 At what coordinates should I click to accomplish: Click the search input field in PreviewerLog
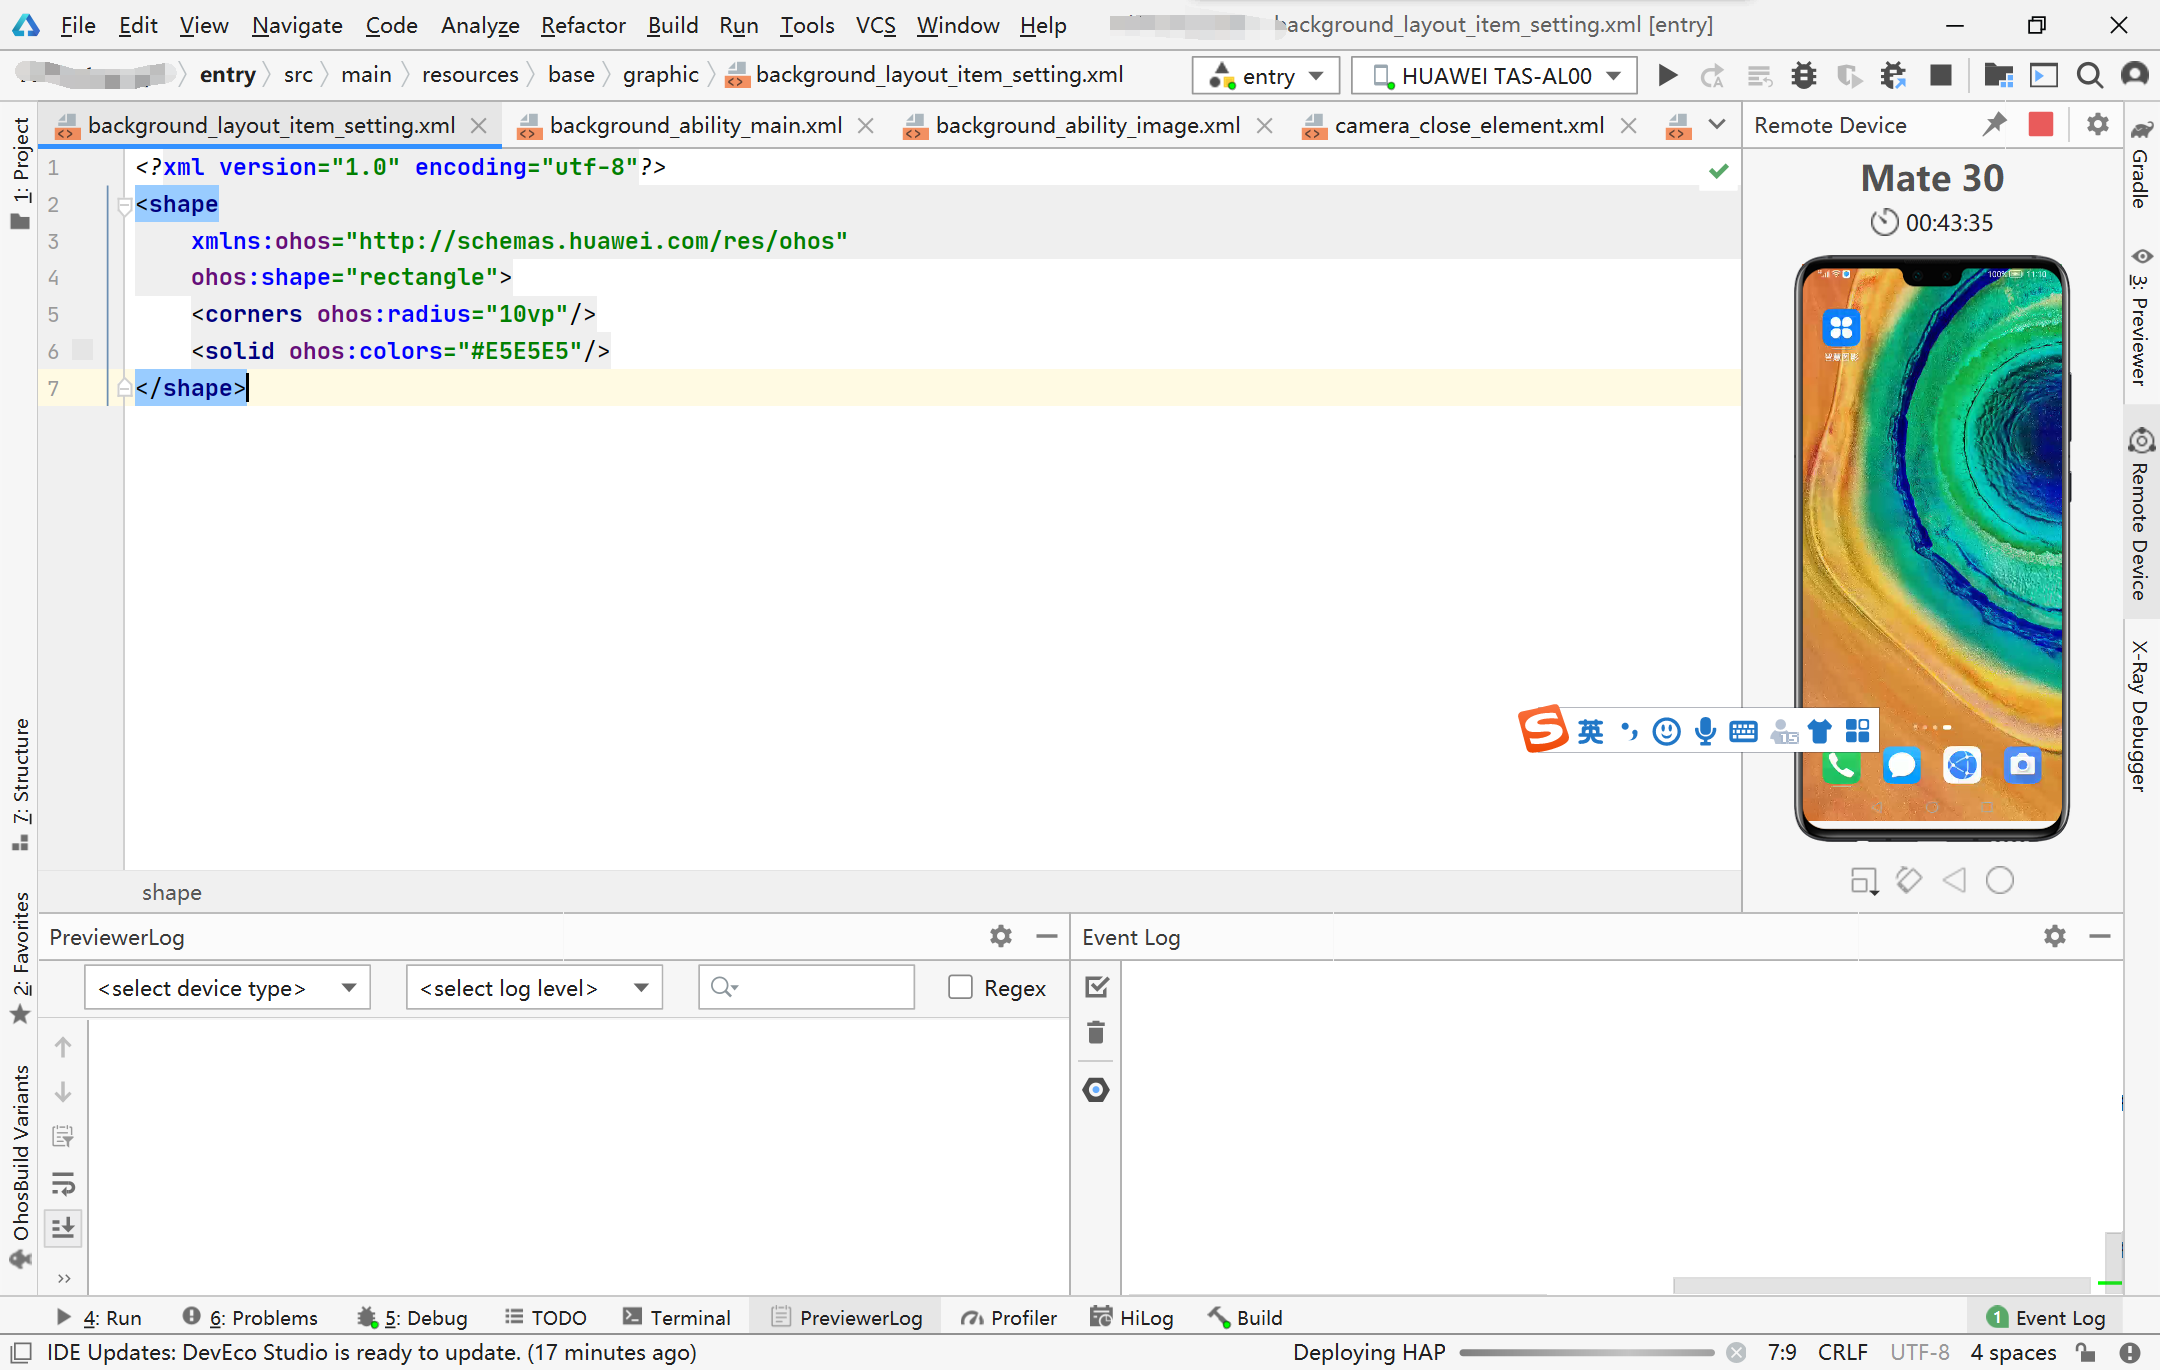pos(804,987)
